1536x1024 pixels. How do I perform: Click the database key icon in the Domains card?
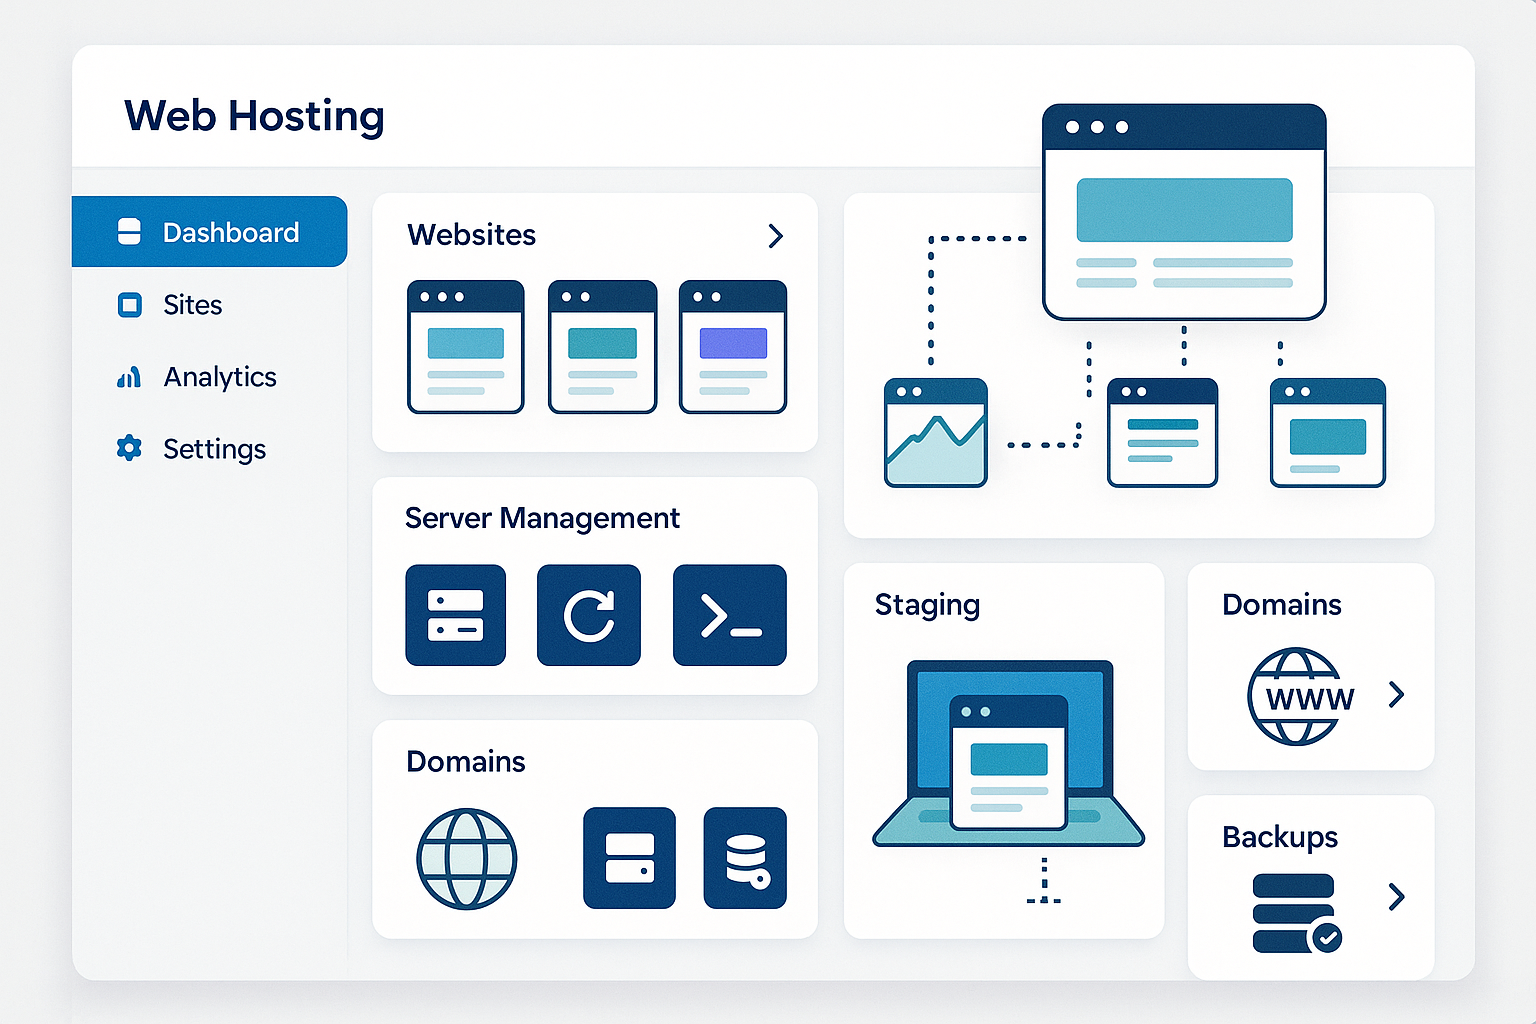(745, 858)
